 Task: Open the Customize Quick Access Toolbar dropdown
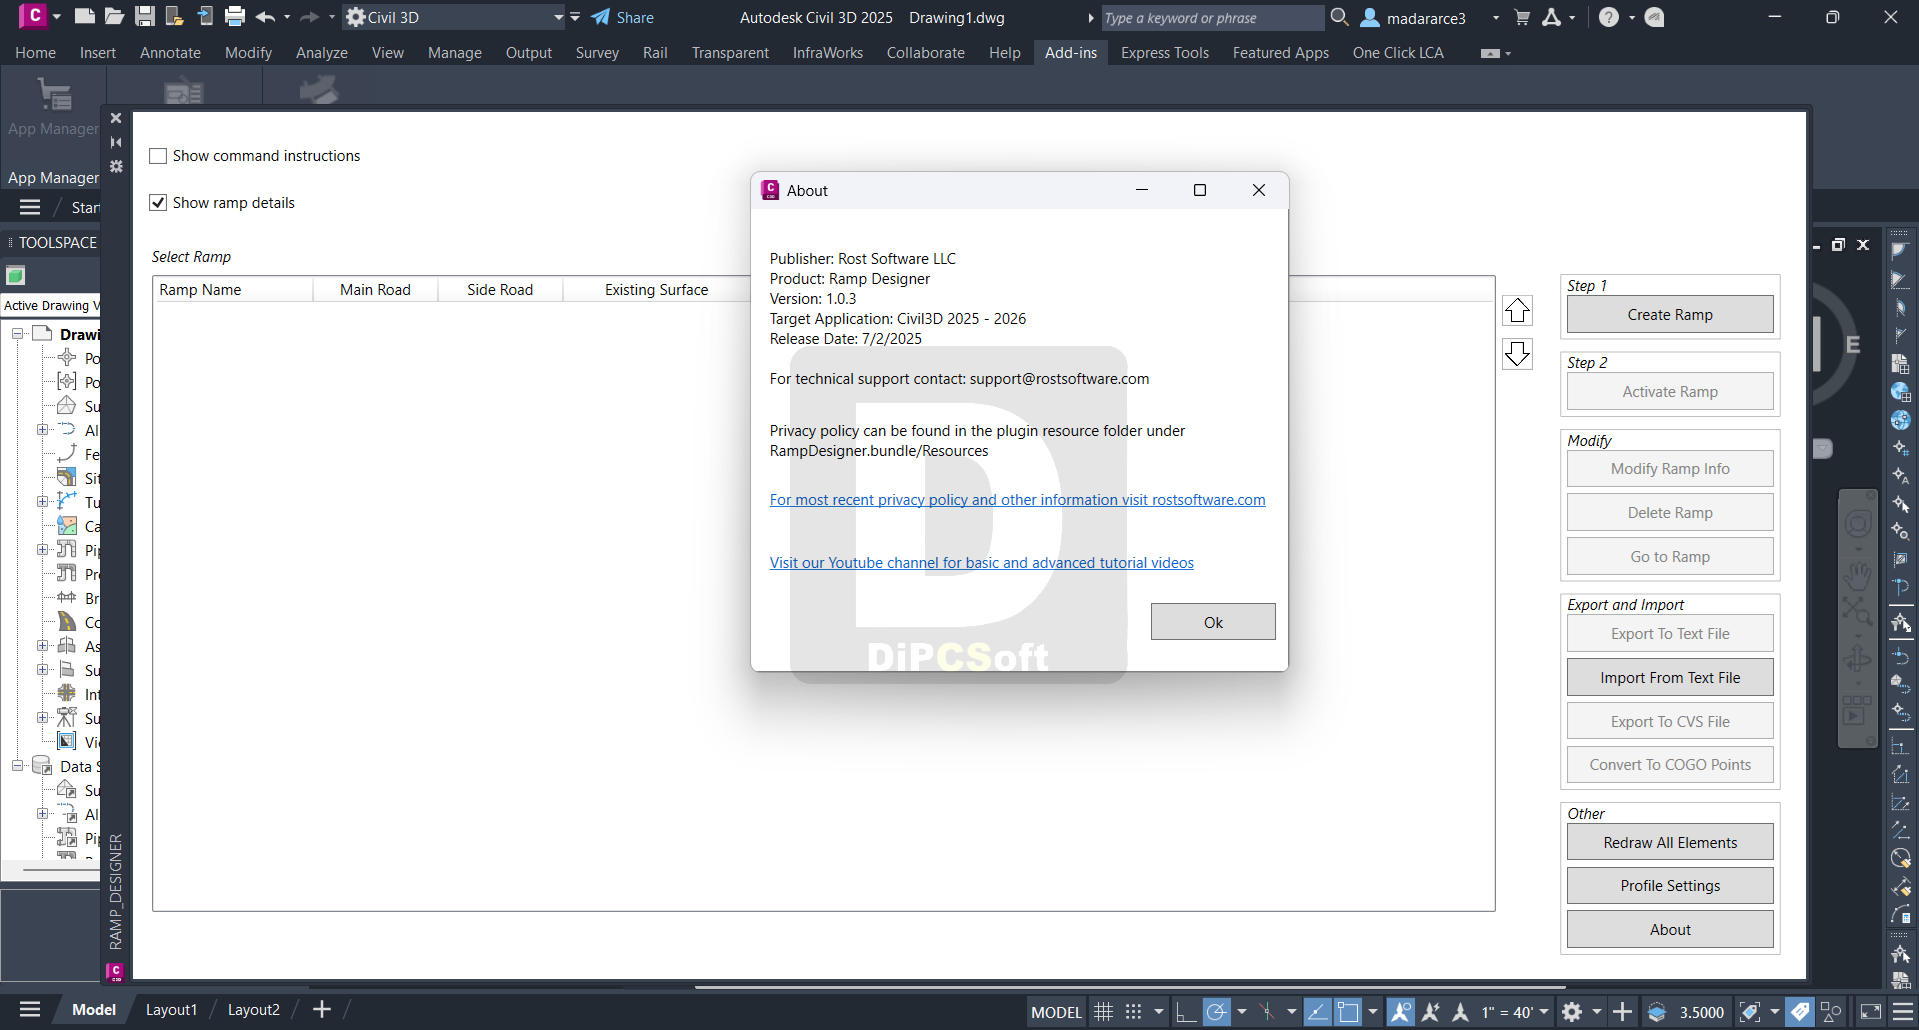[x=575, y=17]
